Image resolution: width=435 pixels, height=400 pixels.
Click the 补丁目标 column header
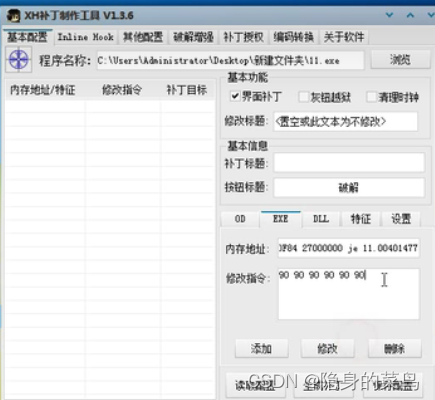[x=187, y=90]
